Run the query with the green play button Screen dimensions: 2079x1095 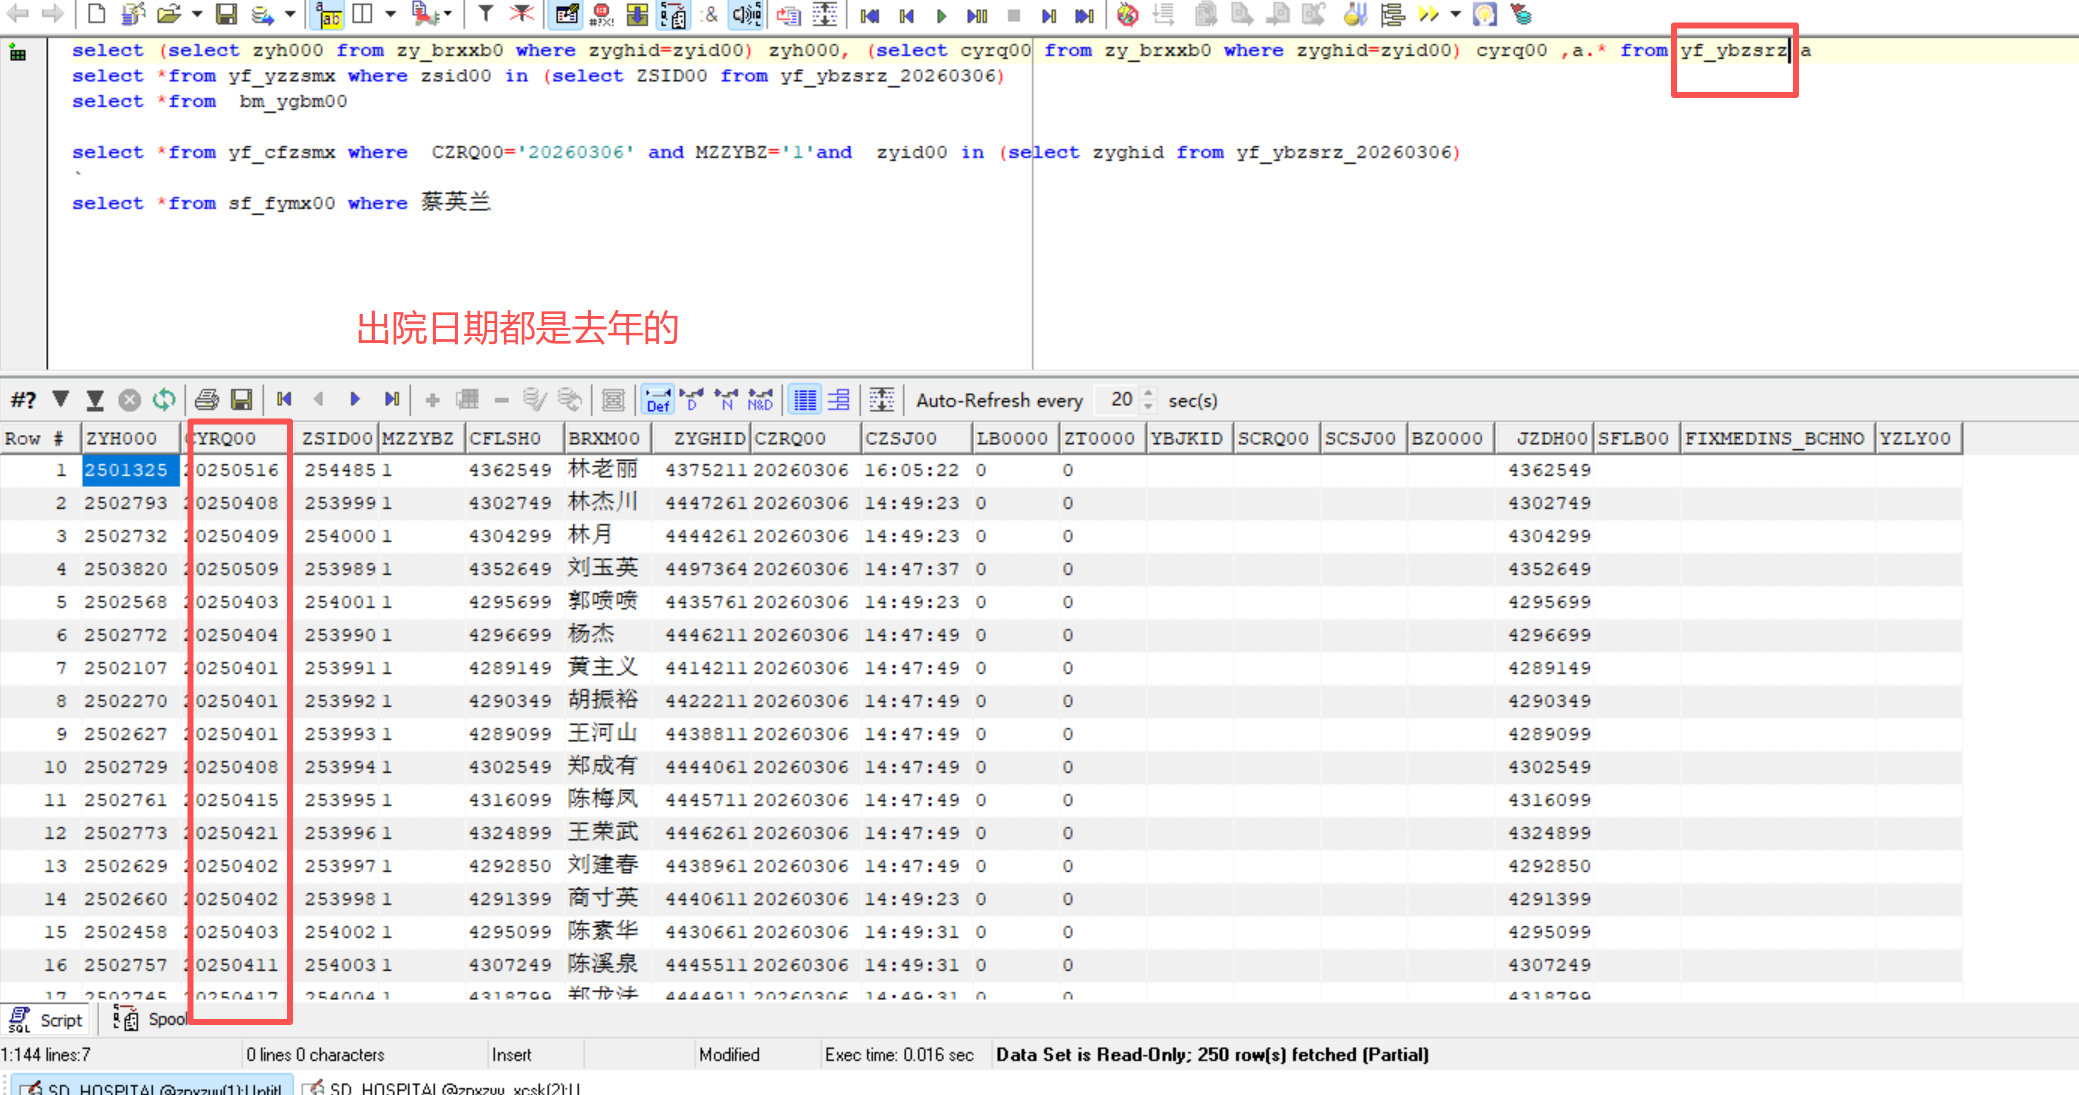click(x=941, y=15)
